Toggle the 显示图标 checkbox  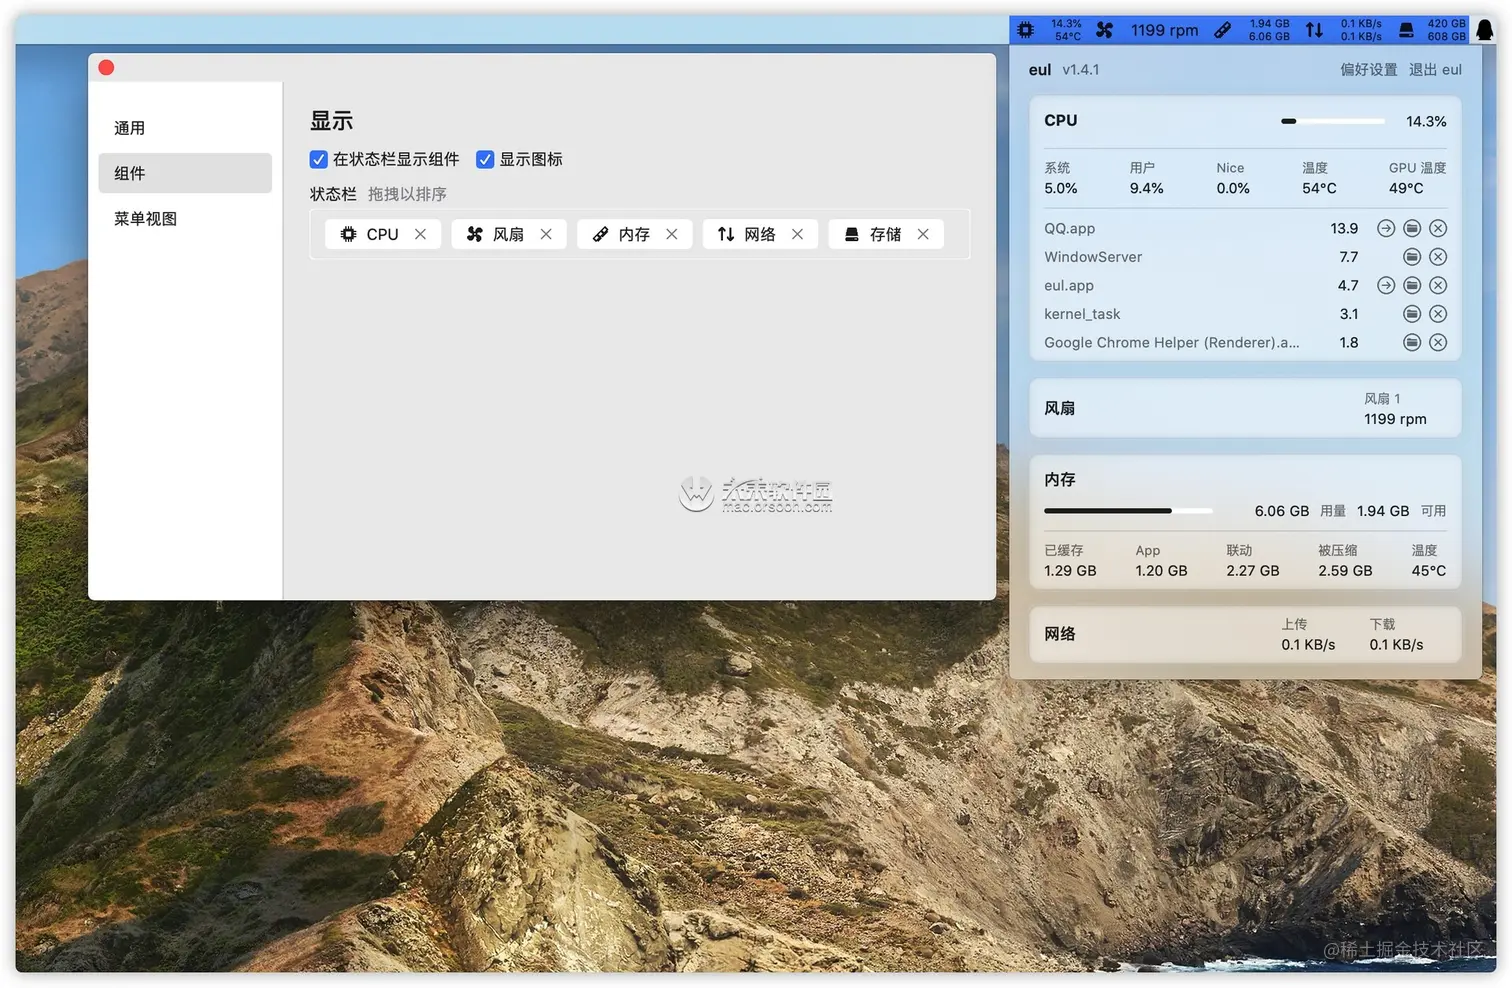pos(485,159)
